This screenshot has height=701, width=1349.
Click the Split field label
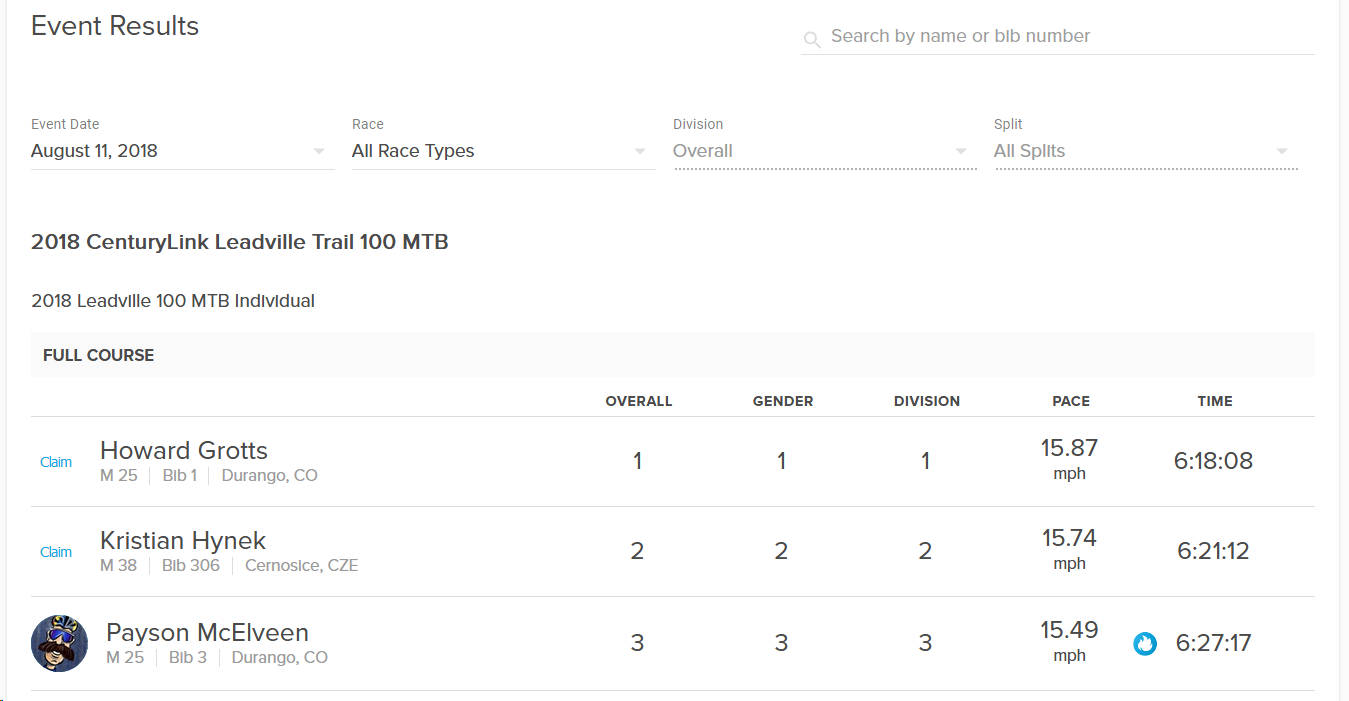point(1008,125)
